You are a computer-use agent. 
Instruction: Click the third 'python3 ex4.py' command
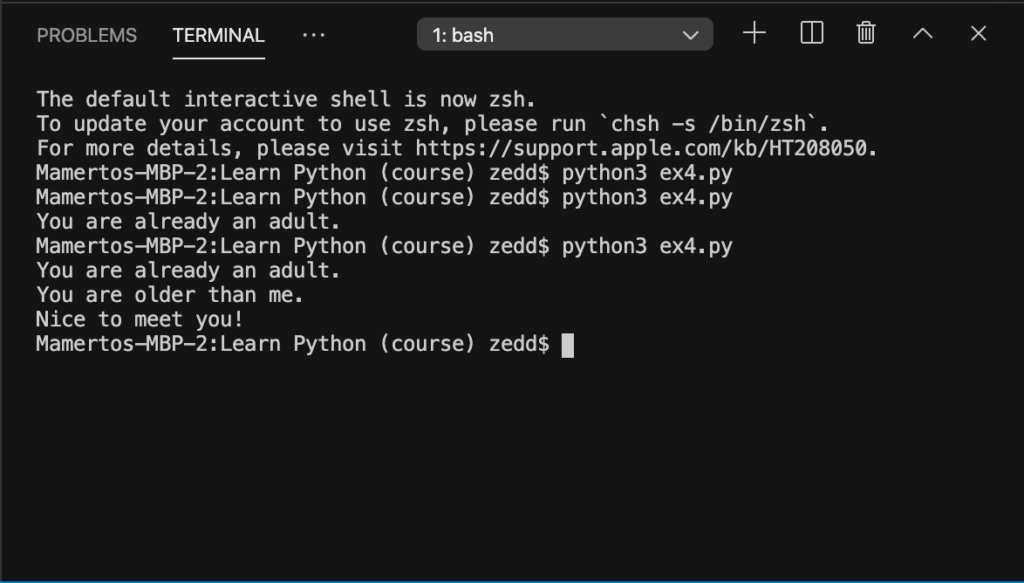[647, 246]
